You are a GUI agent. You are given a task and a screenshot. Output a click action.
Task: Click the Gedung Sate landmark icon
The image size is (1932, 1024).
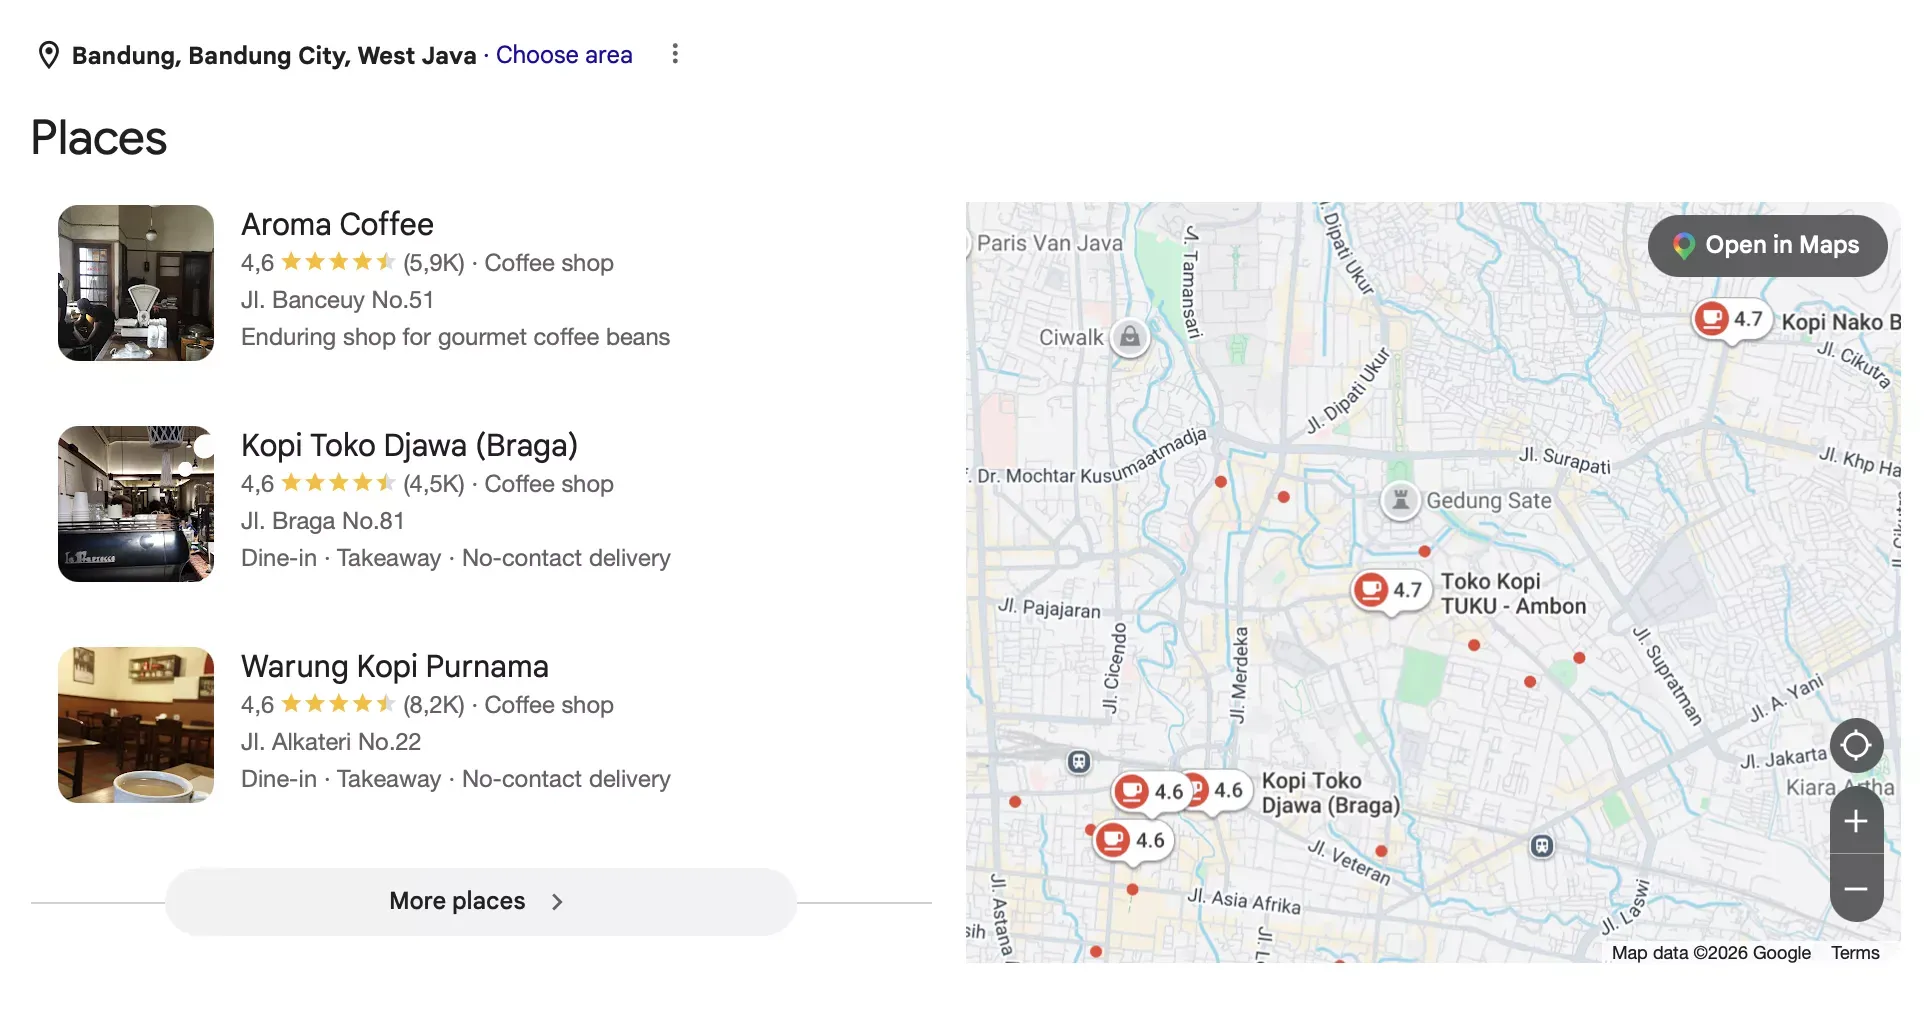coord(1401,500)
